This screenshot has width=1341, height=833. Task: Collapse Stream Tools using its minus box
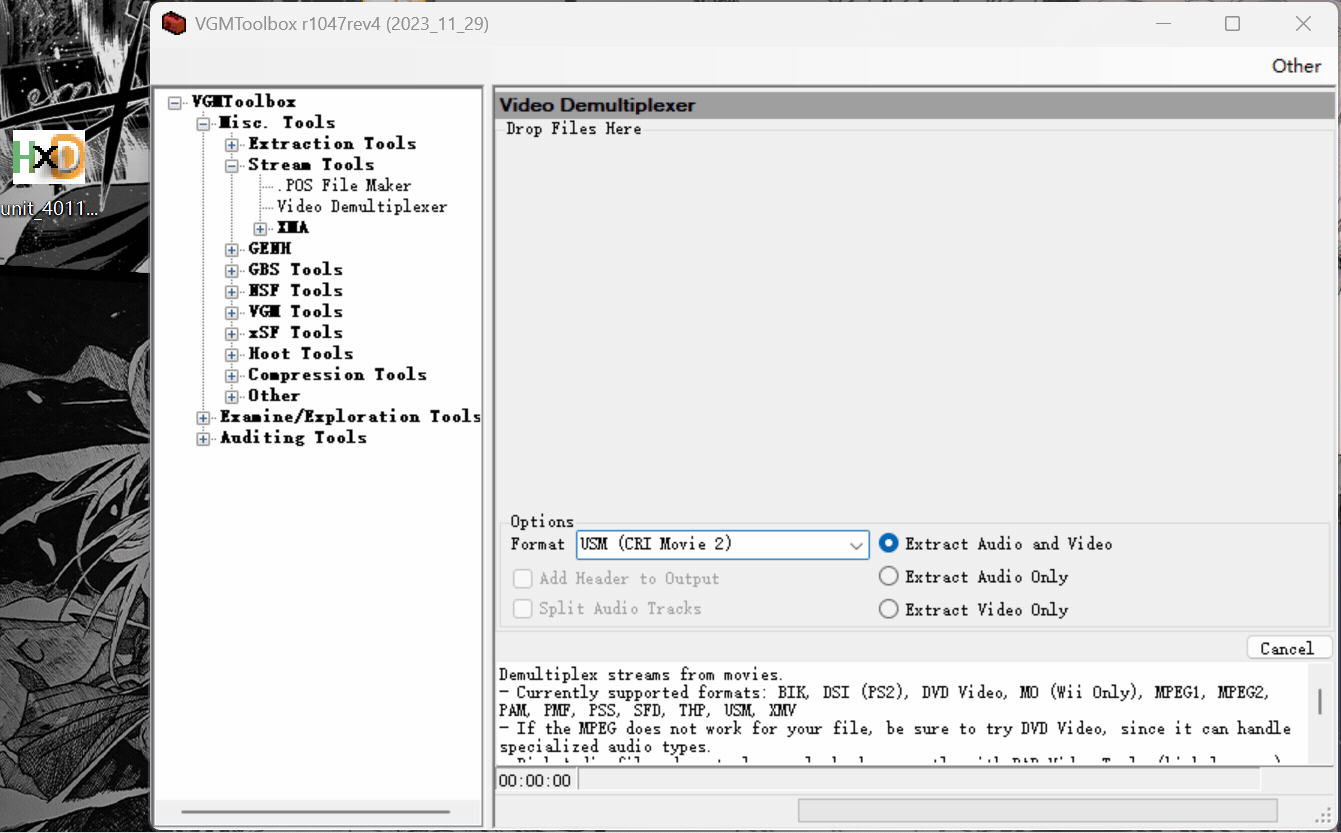click(x=232, y=165)
